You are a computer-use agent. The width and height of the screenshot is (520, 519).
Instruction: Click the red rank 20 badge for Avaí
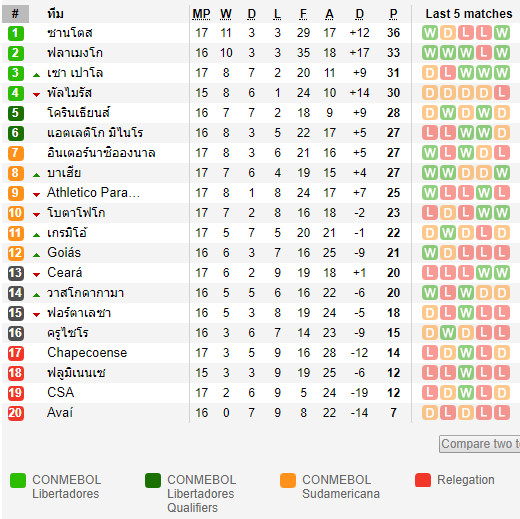coord(16,413)
